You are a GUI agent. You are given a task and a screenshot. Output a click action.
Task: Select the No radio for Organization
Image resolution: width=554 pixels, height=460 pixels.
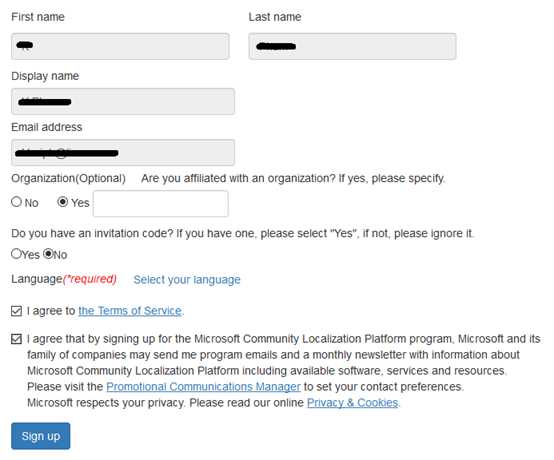coord(16,202)
